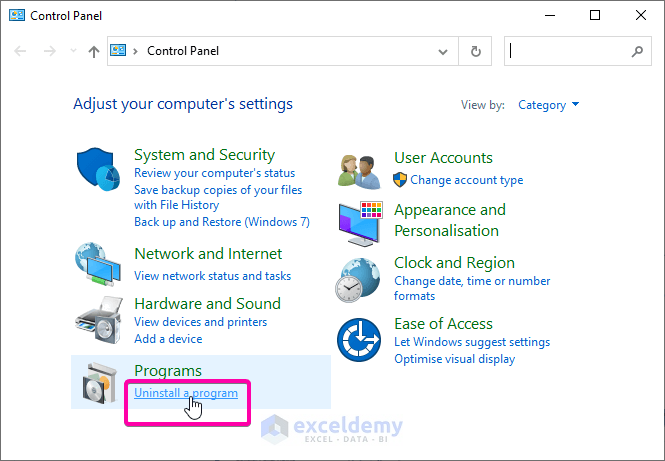Click the Control Panel search box
Viewport: 665px width, 461px height.
pyautogui.click(x=570, y=51)
